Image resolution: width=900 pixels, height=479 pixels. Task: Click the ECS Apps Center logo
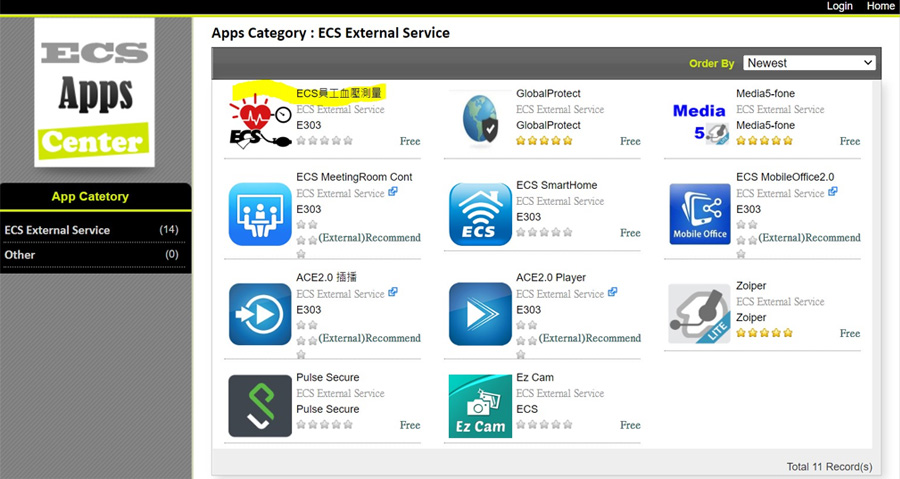(x=94, y=93)
